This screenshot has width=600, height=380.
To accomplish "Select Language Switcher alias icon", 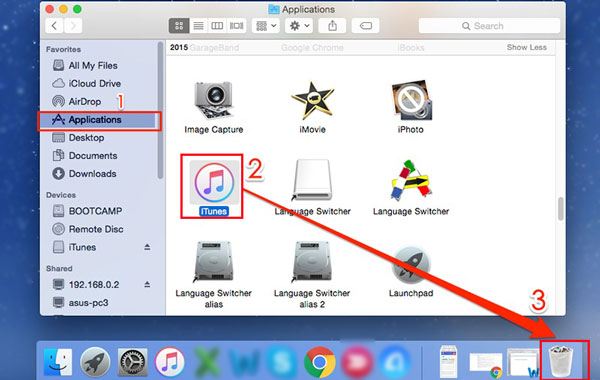I will [214, 262].
